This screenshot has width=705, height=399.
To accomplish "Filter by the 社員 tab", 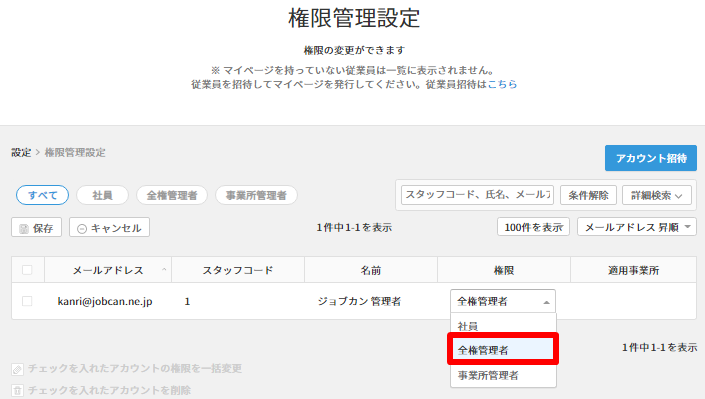I will coord(103,195).
